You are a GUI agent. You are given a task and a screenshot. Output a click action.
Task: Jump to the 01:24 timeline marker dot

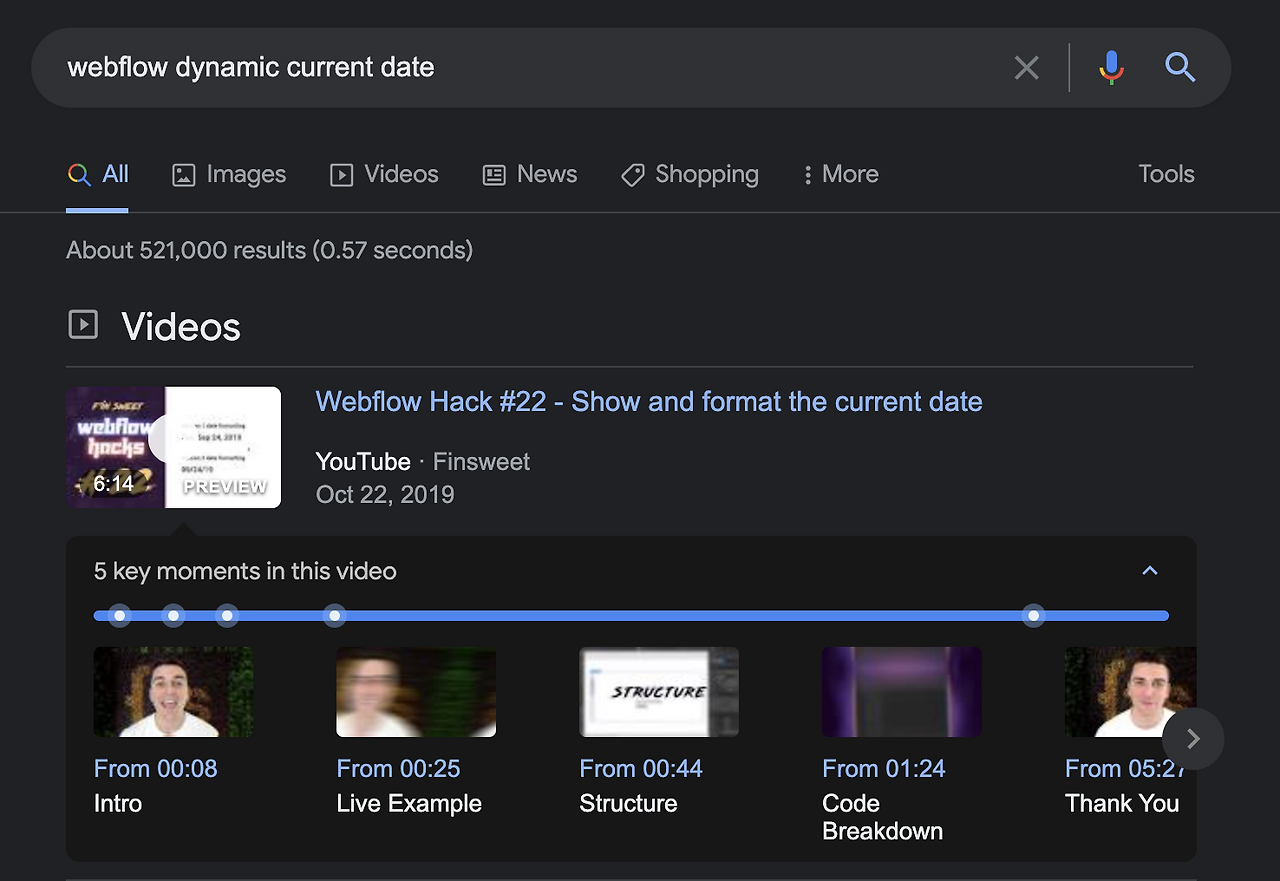[x=335, y=616]
